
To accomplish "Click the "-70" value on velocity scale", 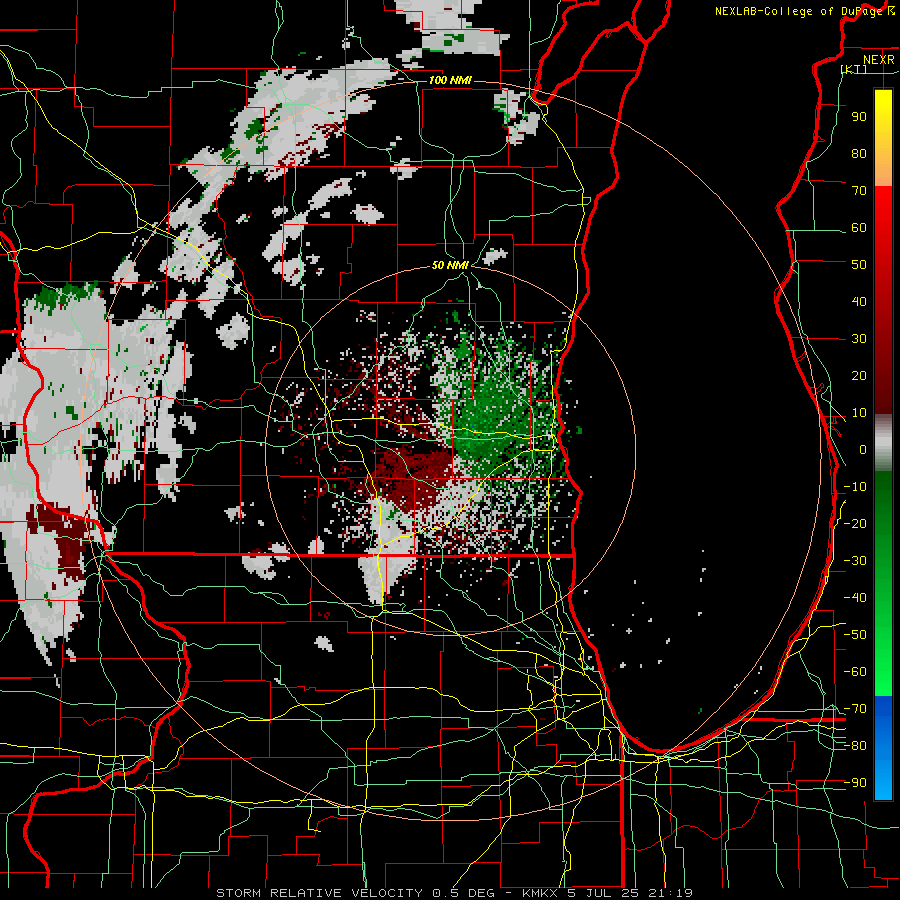I will [855, 709].
